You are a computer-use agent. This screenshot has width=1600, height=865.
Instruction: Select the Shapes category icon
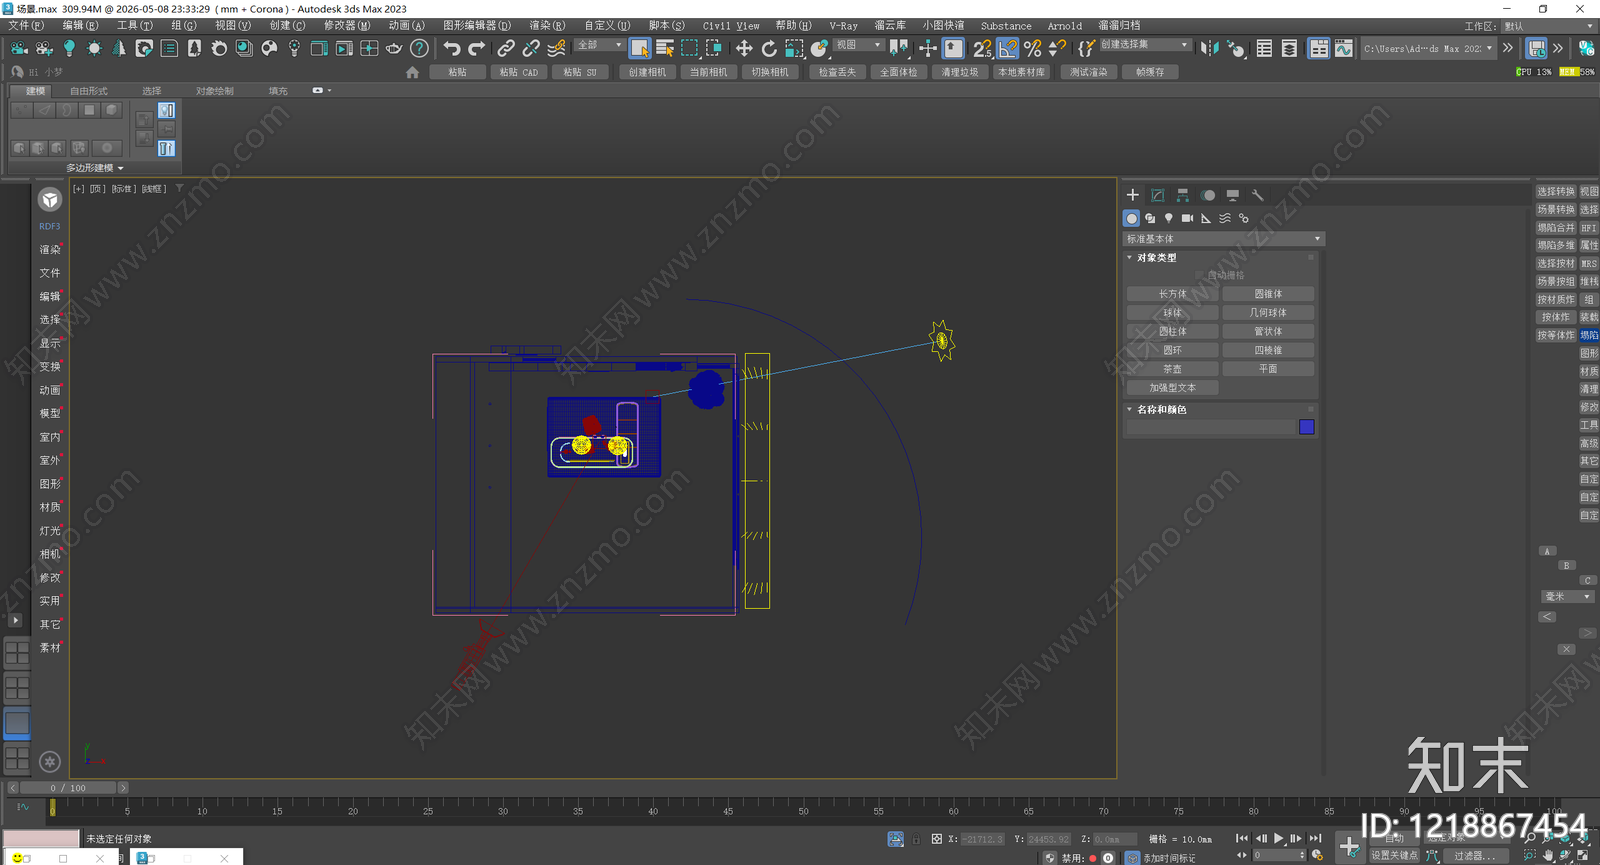(1150, 218)
